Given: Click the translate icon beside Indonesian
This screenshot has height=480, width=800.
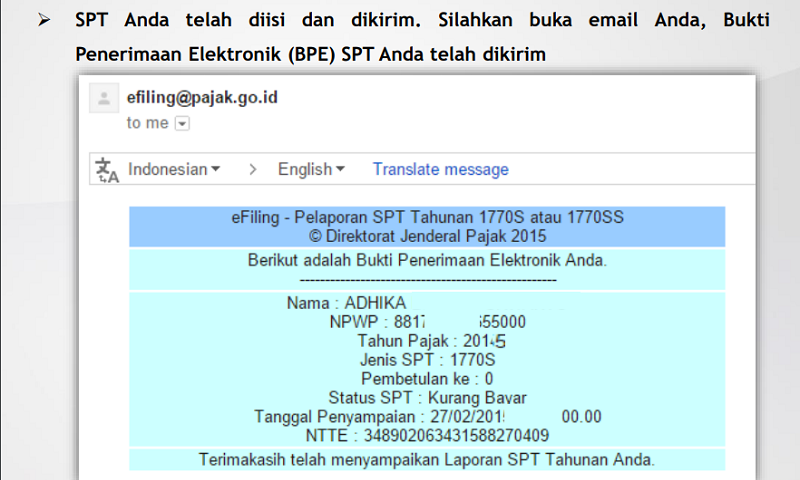Looking at the screenshot, I should click(x=107, y=169).
